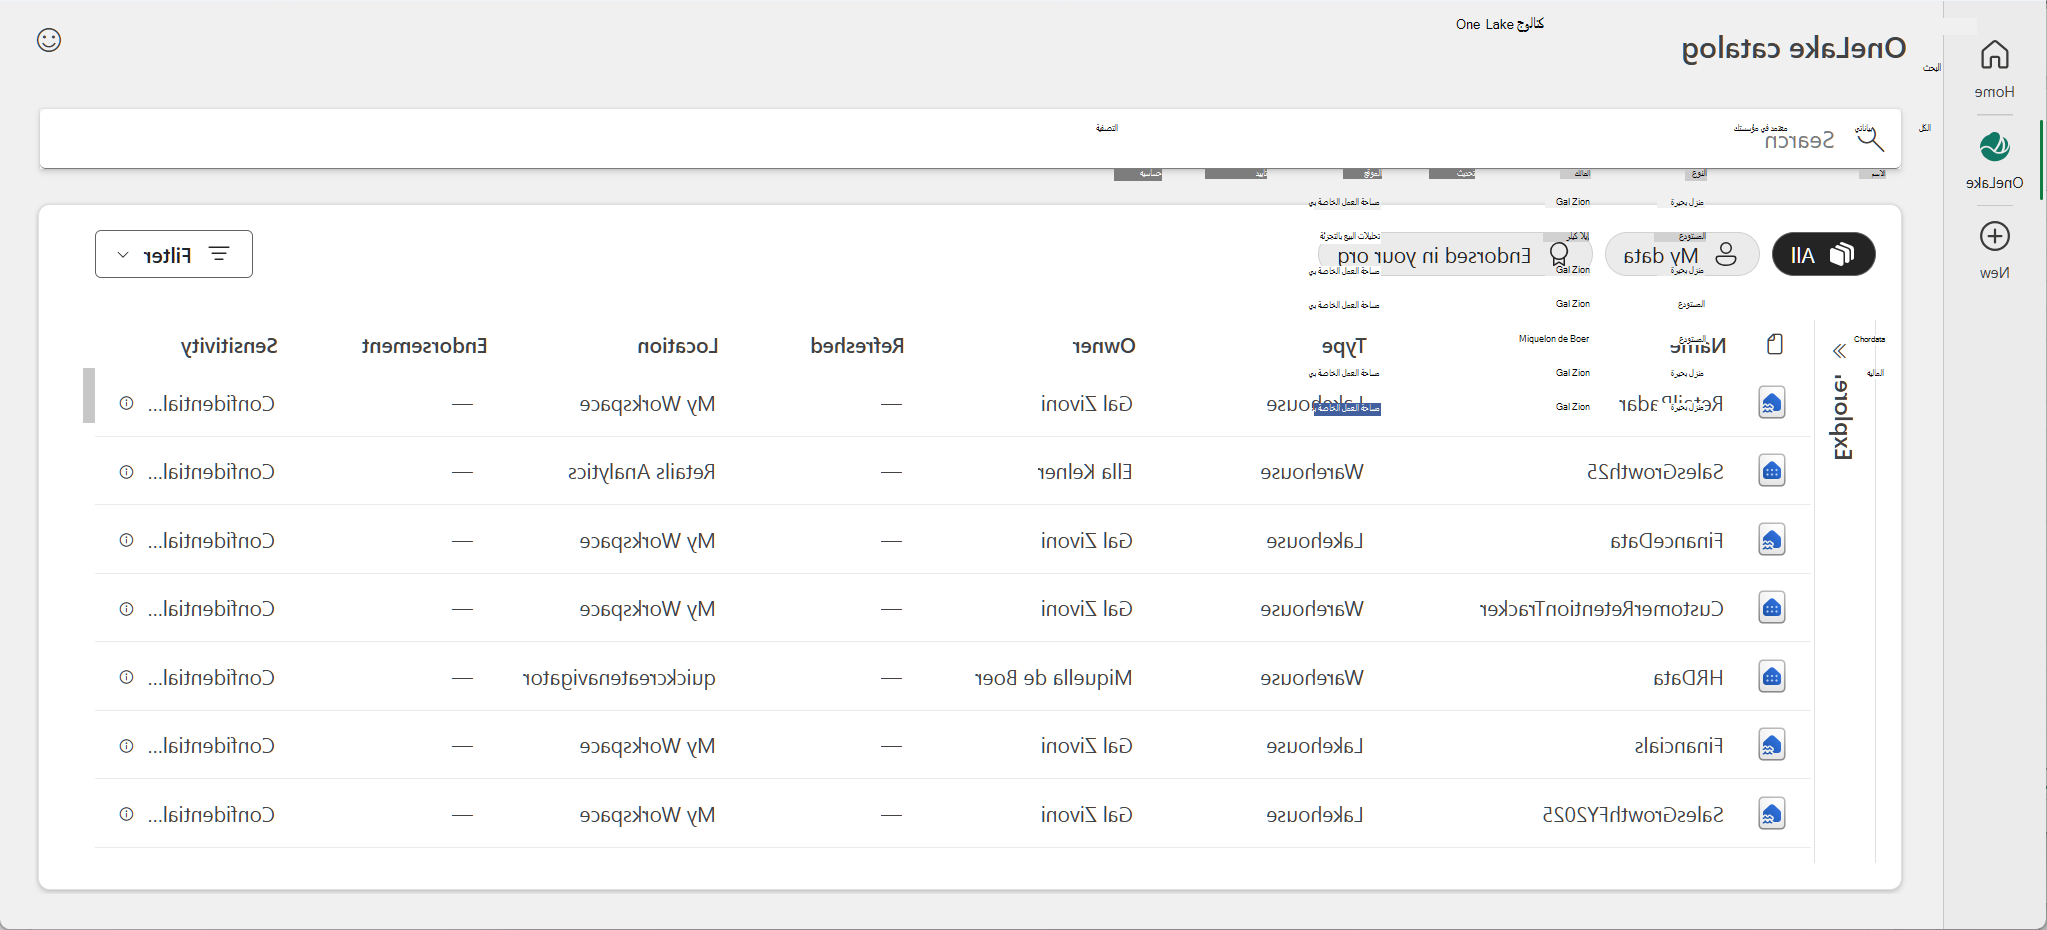Show sensitivity info for SalesGrowthFY2025 row
The width and height of the screenshot is (2047, 930).
tap(127, 814)
